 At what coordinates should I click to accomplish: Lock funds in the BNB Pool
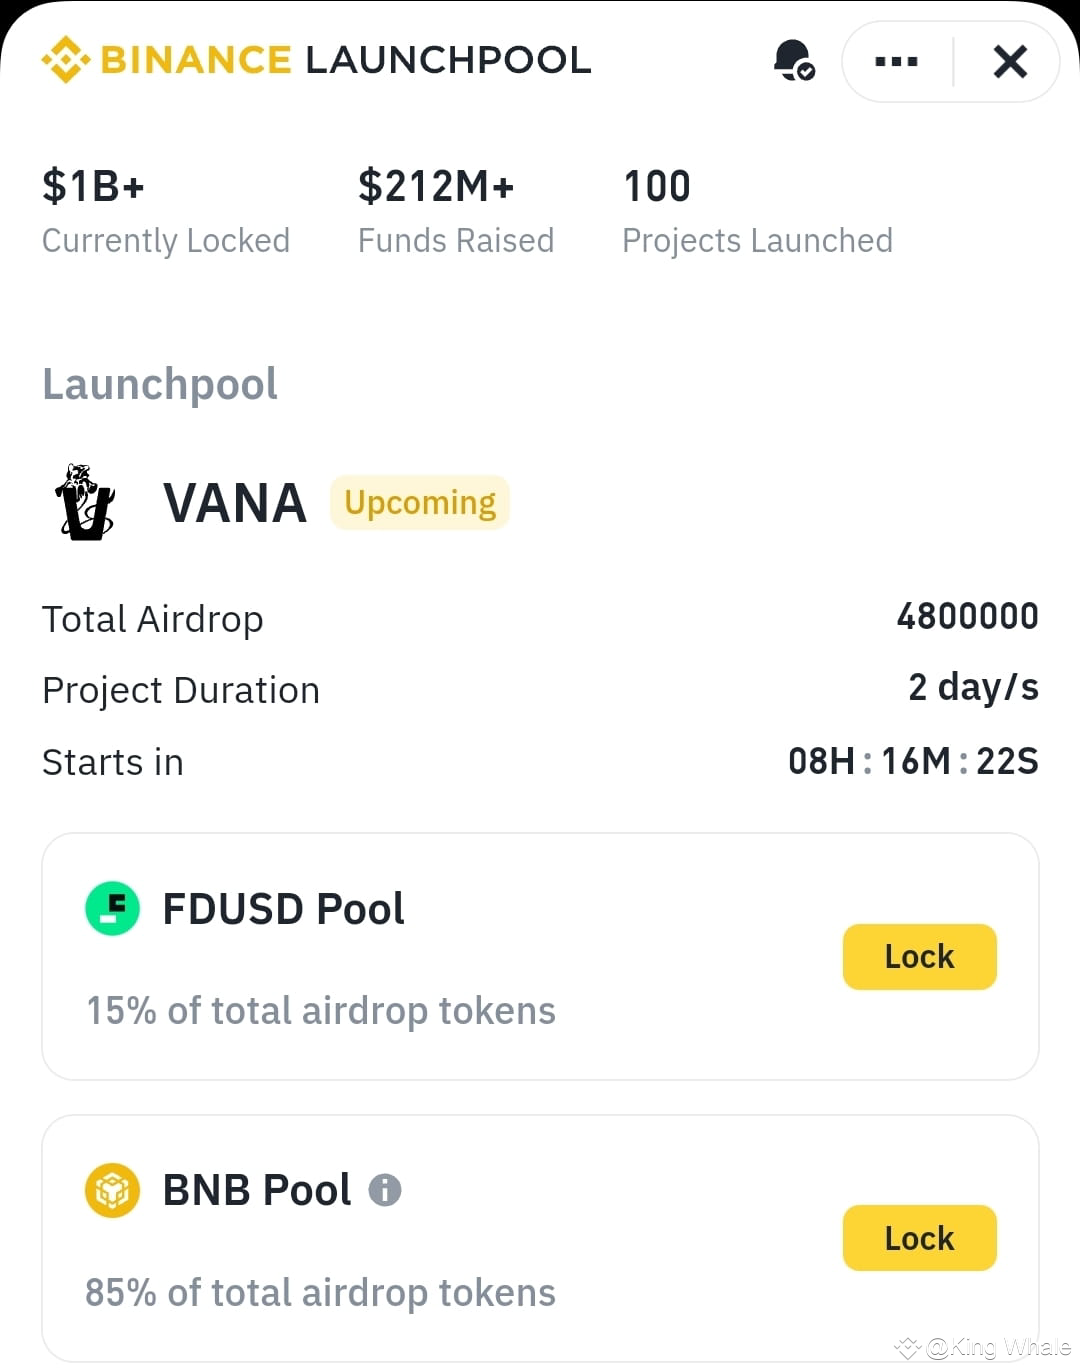pyautogui.click(x=919, y=1238)
